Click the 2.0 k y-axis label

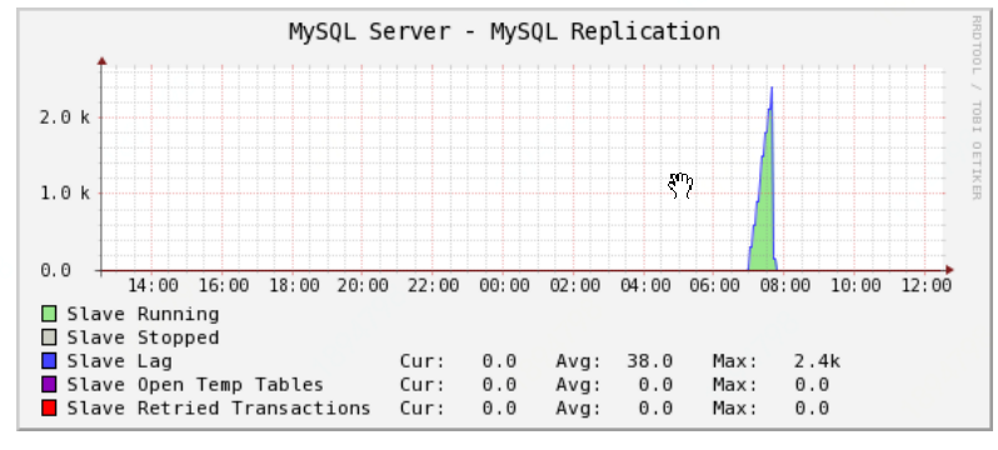[65, 117]
